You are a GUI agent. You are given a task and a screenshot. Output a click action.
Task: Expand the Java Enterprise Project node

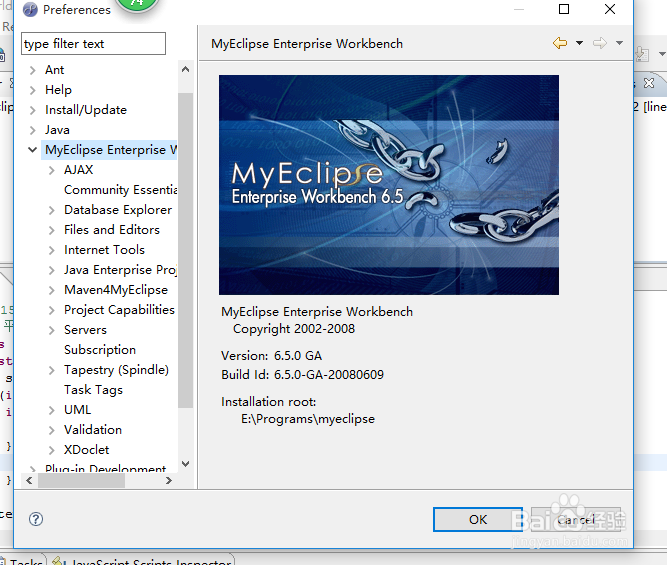click(x=51, y=270)
